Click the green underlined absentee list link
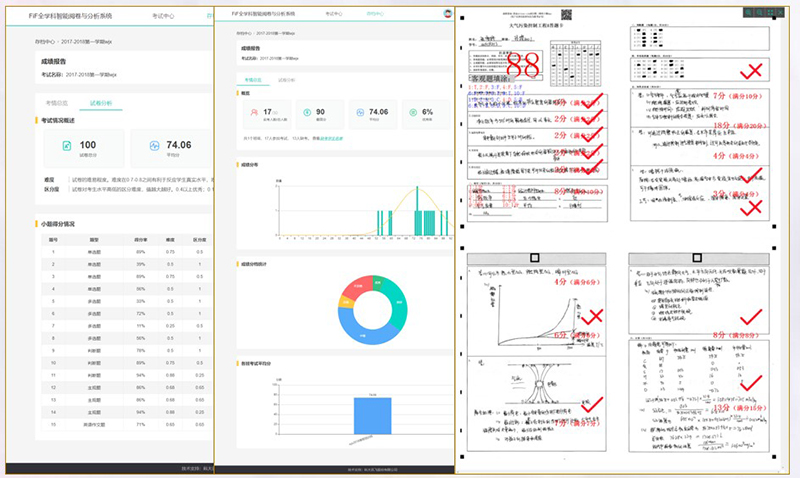 [x=331, y=138]
